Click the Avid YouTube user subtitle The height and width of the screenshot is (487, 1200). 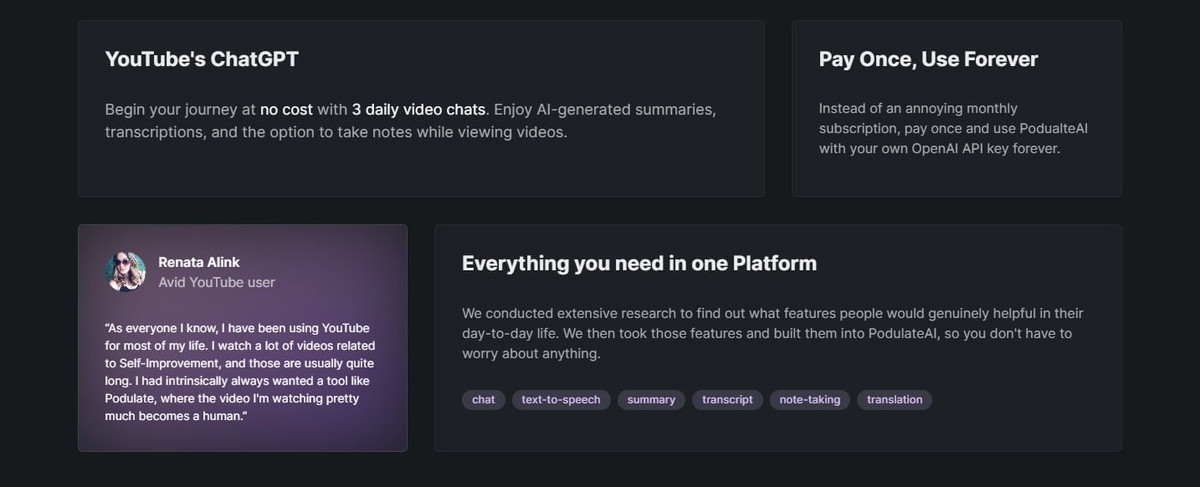[x=216, y=283]
